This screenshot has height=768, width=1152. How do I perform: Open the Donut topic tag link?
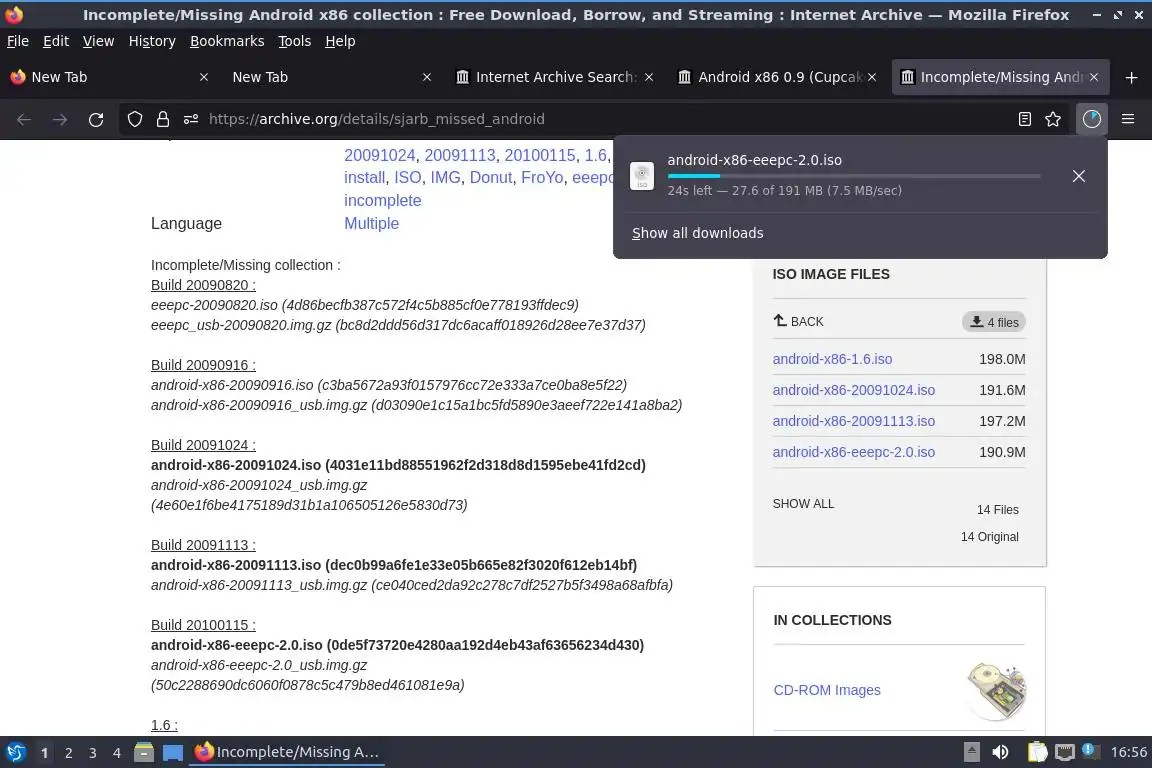pos(491,177)
